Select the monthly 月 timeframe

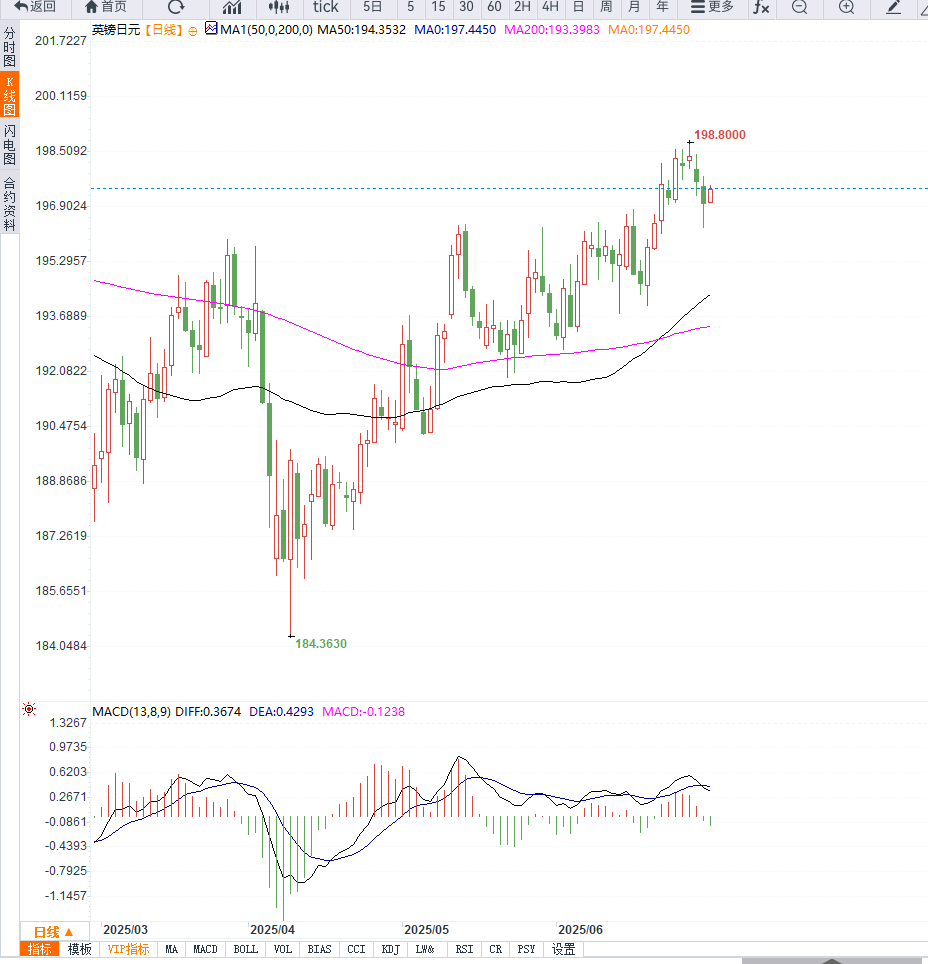pos(634,7)
